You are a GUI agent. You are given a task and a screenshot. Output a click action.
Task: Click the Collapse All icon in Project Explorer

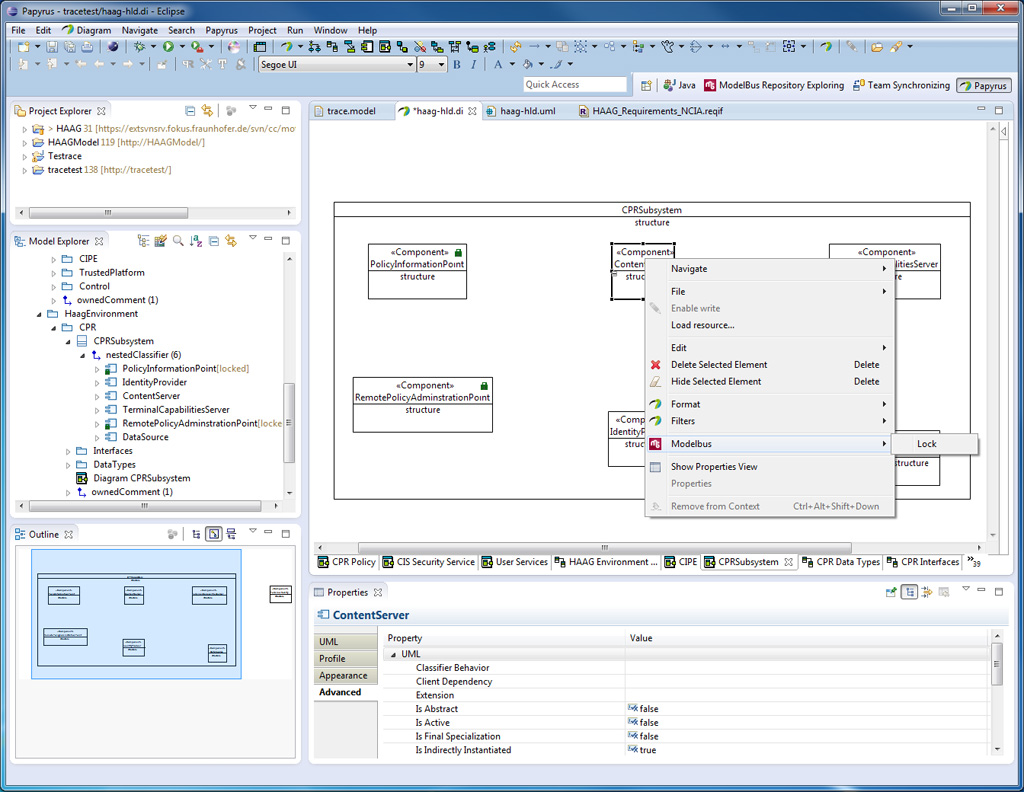pos(189,110)
